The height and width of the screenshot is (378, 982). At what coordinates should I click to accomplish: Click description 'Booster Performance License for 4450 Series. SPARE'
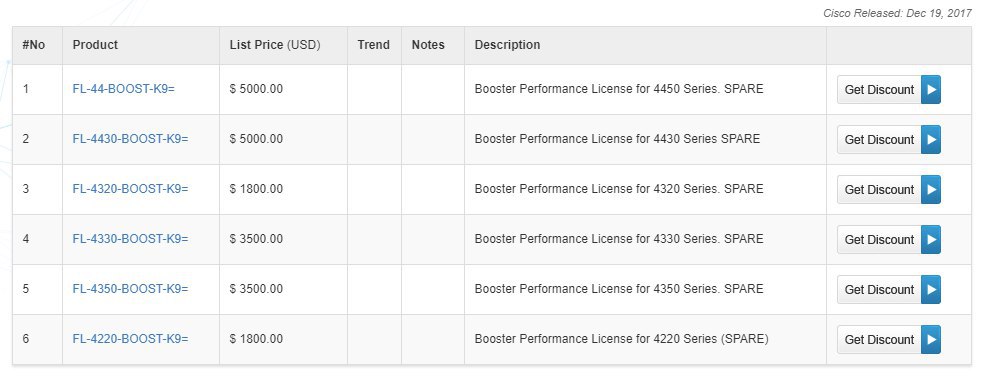point(619,89)
